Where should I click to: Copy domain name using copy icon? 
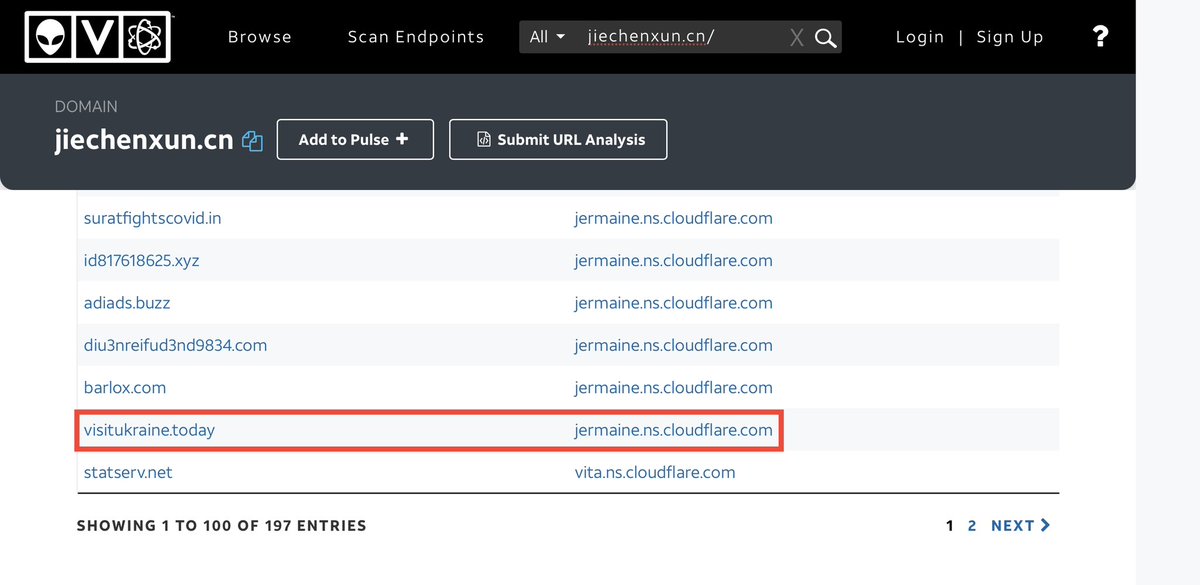pyautogui.click(x=253, y=141)
